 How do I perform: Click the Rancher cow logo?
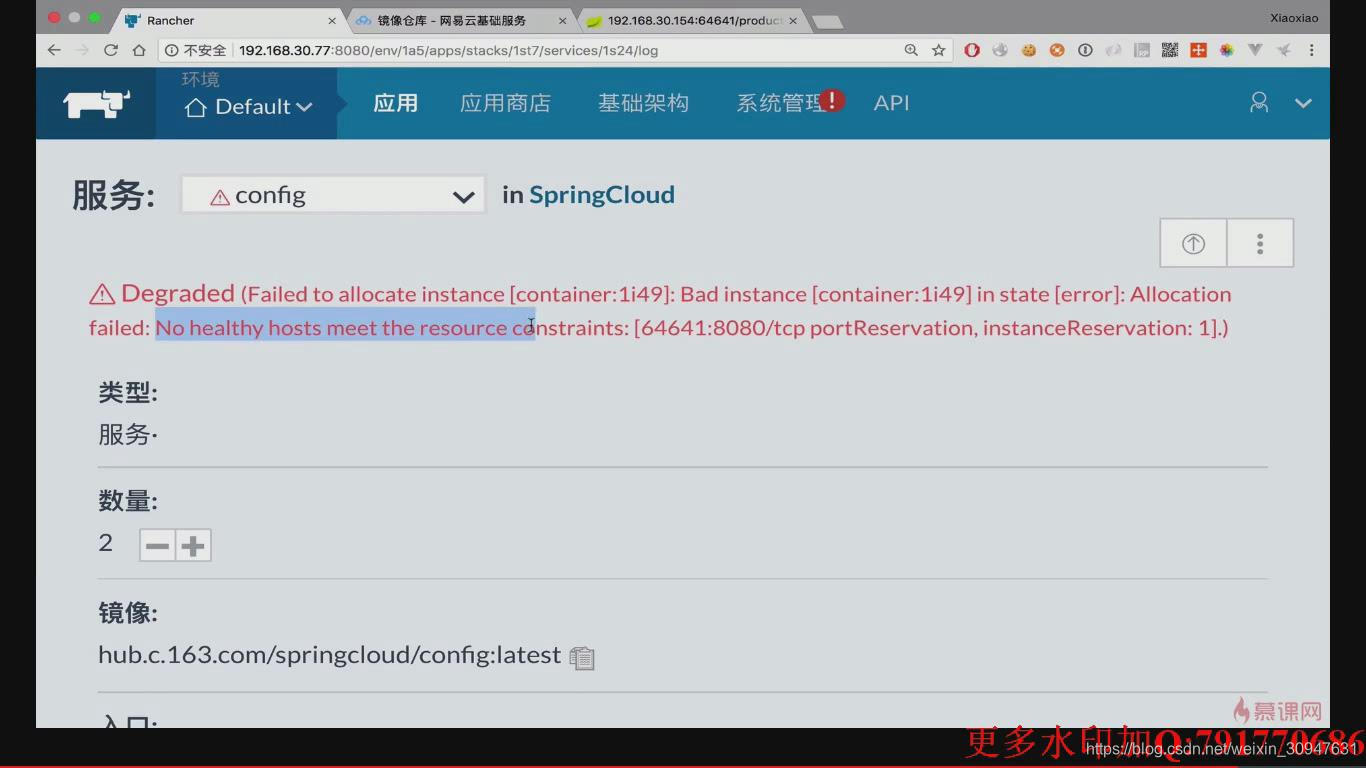[96, 103]
